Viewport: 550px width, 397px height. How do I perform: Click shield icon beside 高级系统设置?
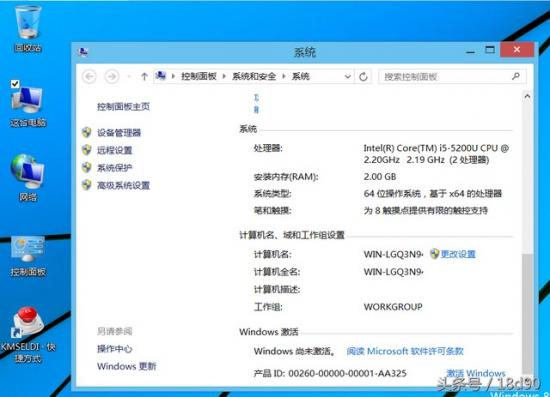click(x=87, y=185)
